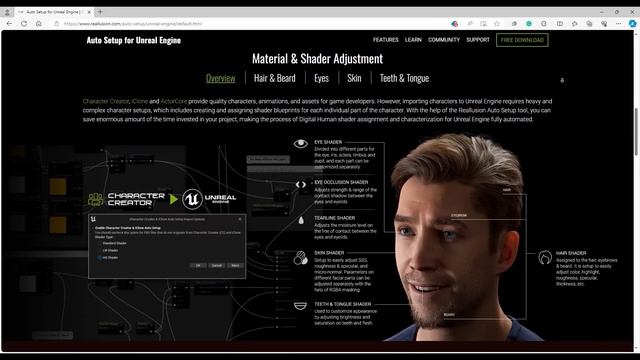Viewport: 640px width, 360px height.
Task: Click the Teeth & Tongue Shader icon
Action: tap(300, 306)
